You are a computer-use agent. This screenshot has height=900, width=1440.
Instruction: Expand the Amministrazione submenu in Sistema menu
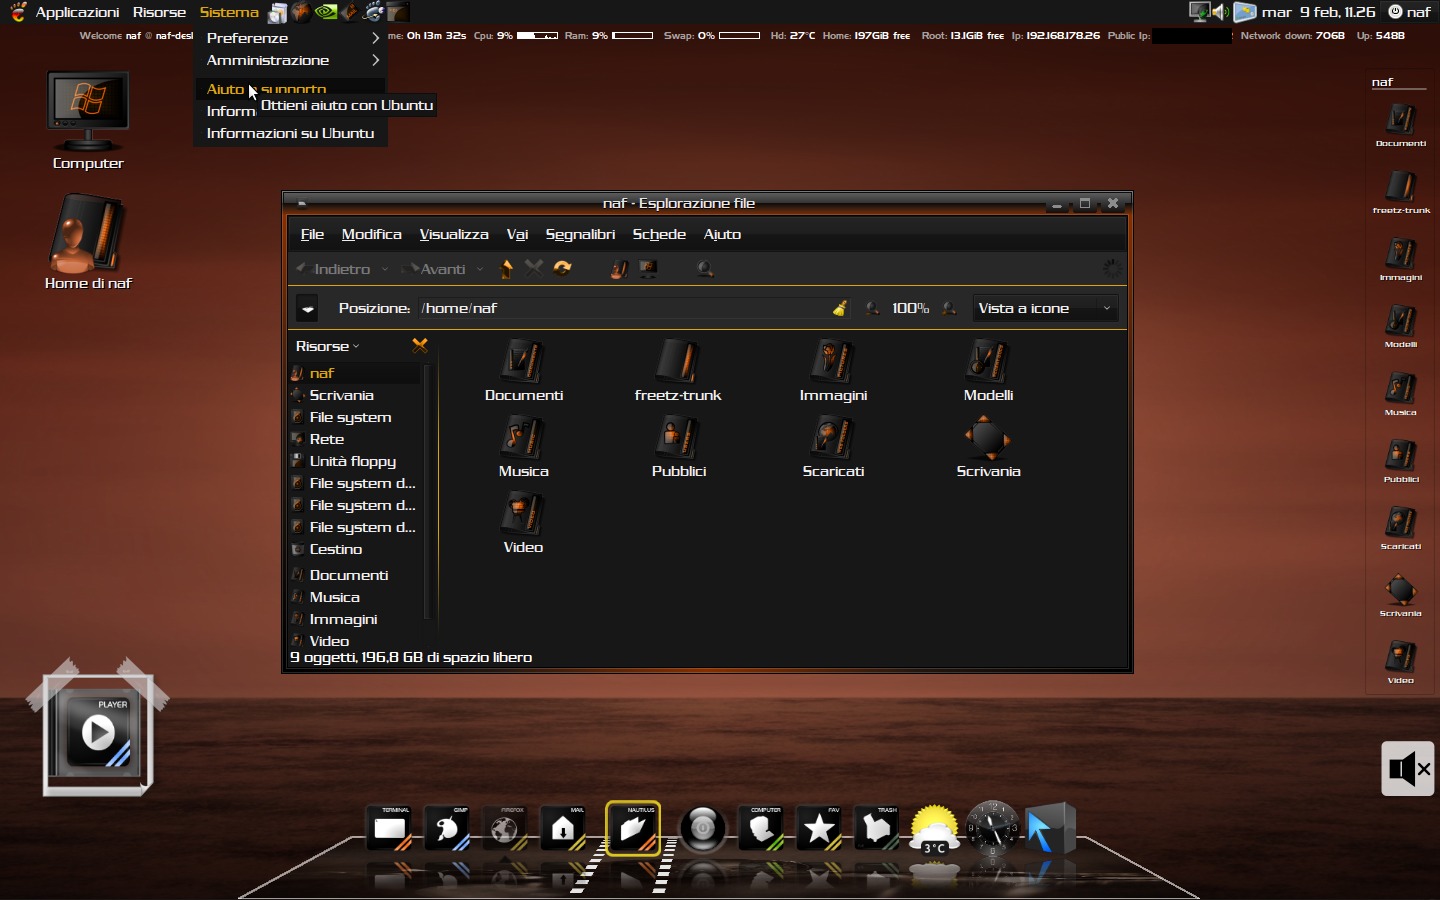290,60
